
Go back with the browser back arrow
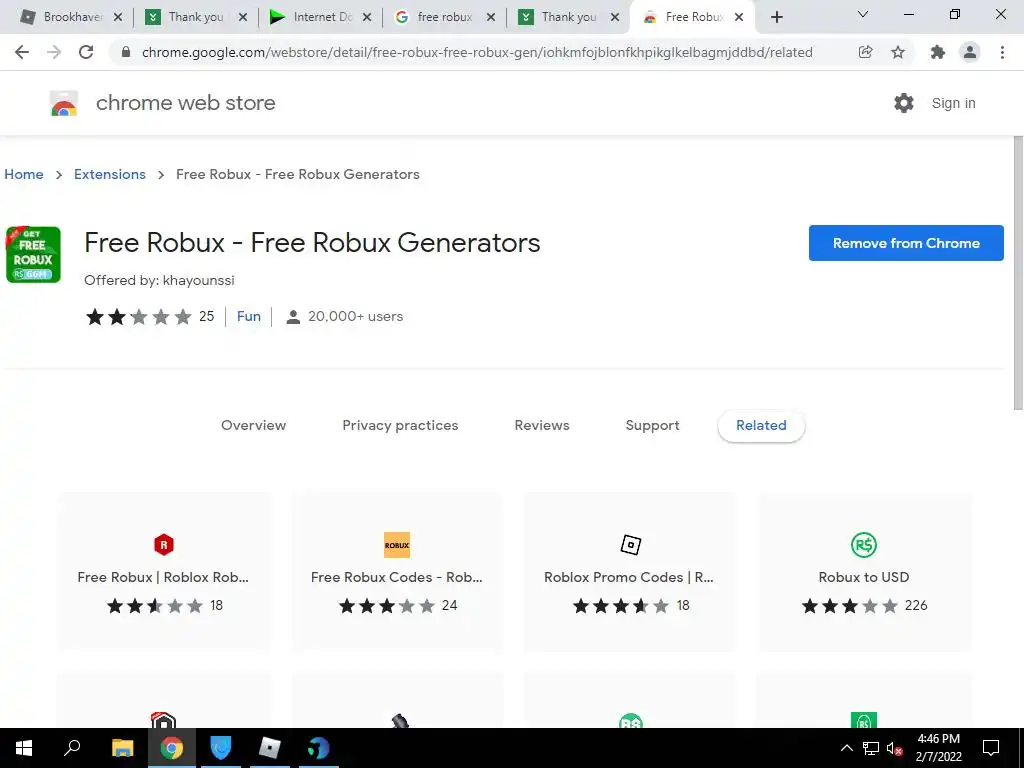tap(22, 52)
